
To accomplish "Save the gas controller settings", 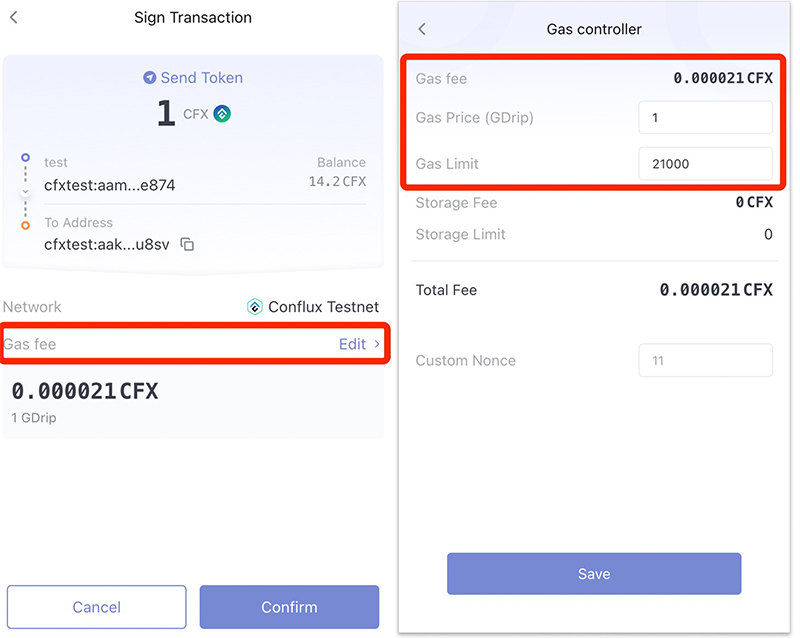I will point(594,574).
